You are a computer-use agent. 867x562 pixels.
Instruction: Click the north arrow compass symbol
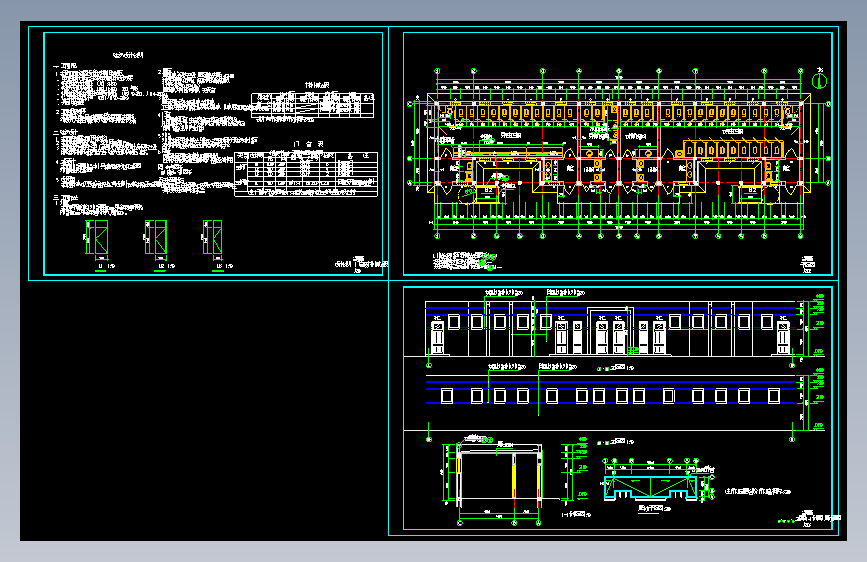coord(819,80)
